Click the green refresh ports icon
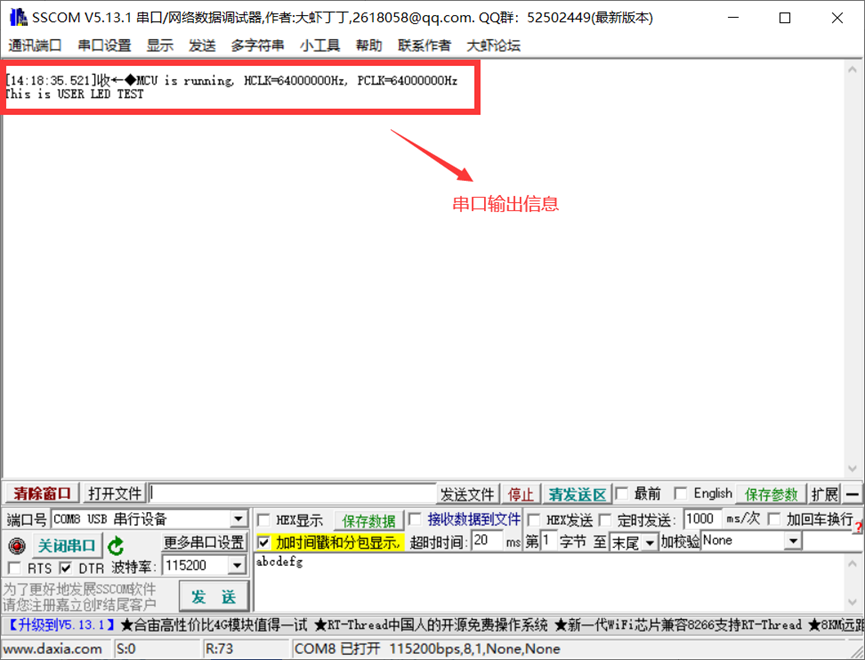The height and width of the screenshot is (660, 865). coord(116,545)
